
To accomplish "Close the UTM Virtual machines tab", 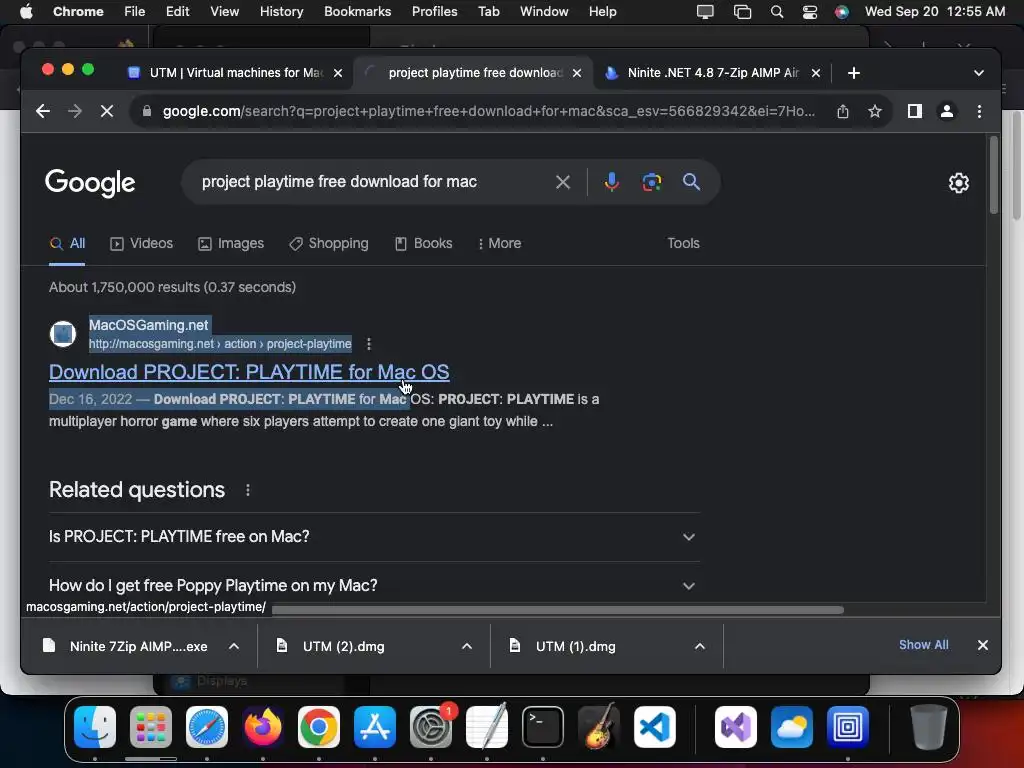I will [x=338, y=73].
